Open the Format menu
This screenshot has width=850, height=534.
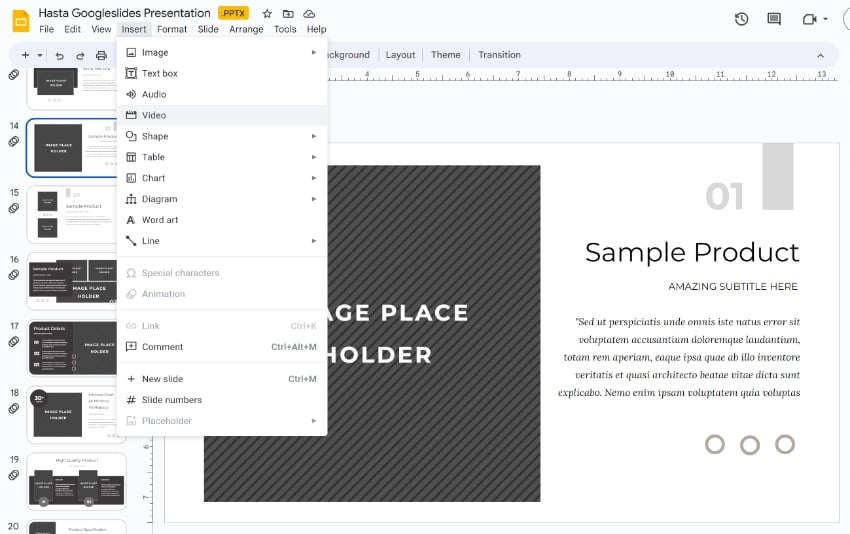[x=172, y=29]
